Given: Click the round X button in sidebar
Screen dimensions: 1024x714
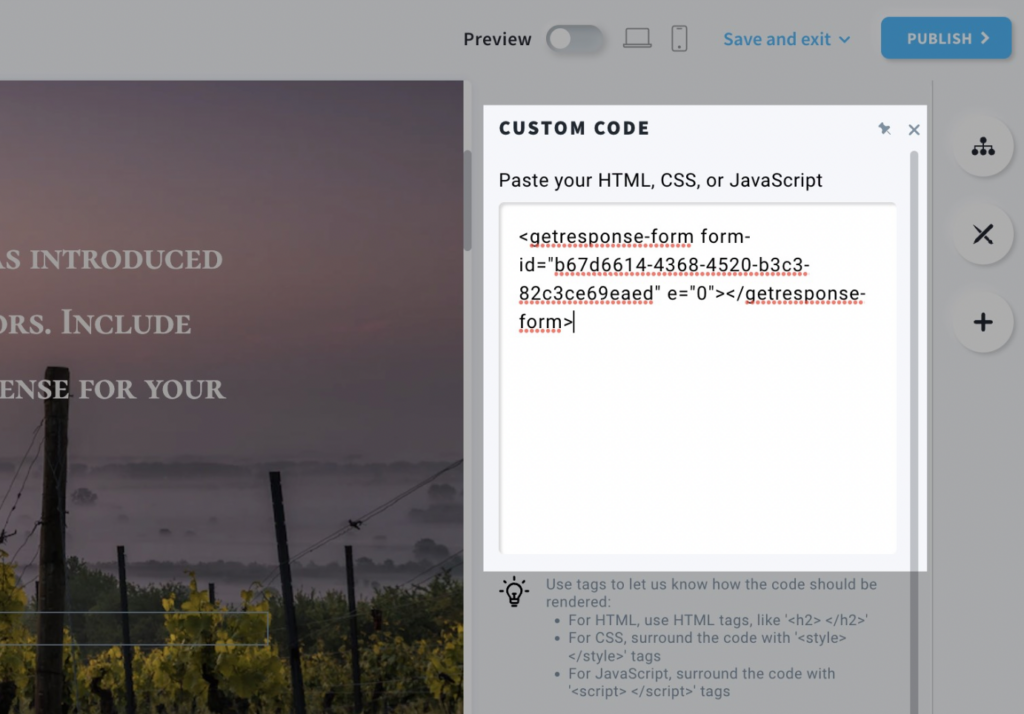Looking at the screenshot, I should (983, 235).
